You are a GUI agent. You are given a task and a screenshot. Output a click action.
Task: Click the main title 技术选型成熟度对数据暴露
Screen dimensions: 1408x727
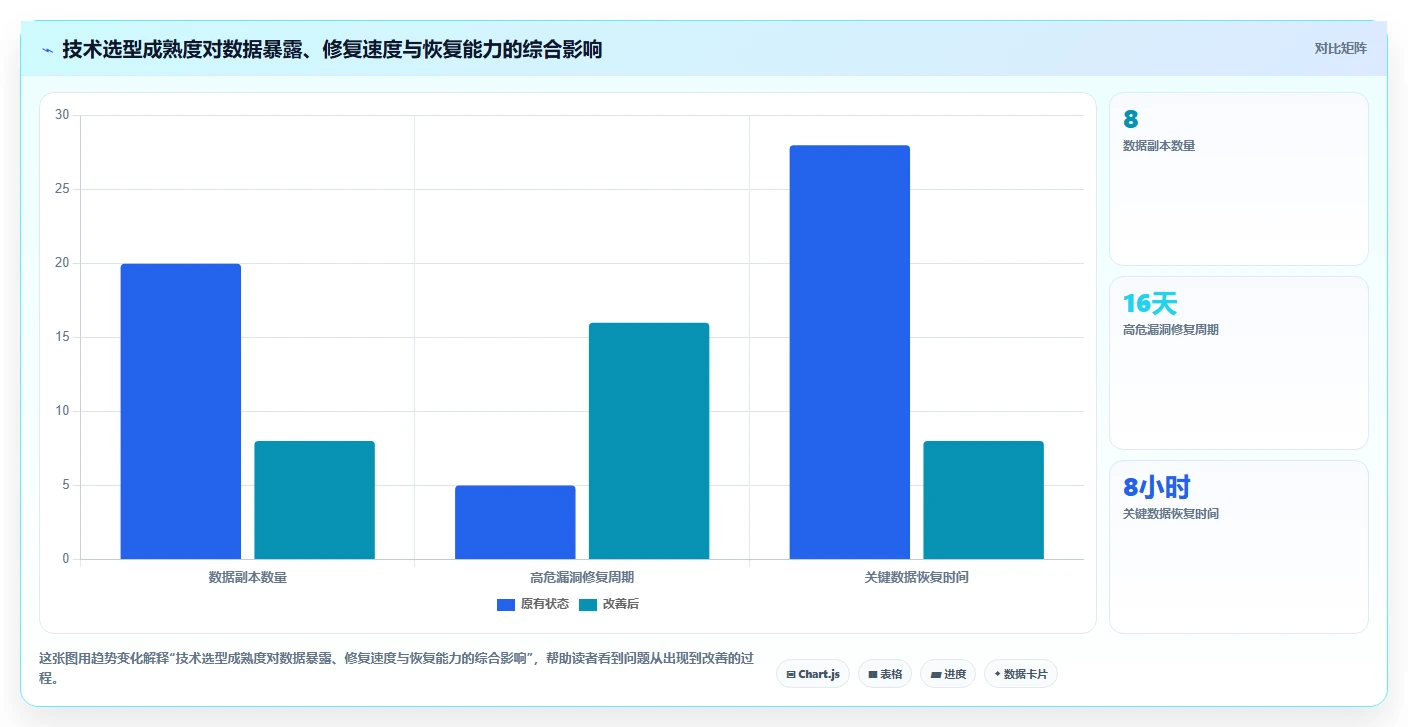[332, 49]
